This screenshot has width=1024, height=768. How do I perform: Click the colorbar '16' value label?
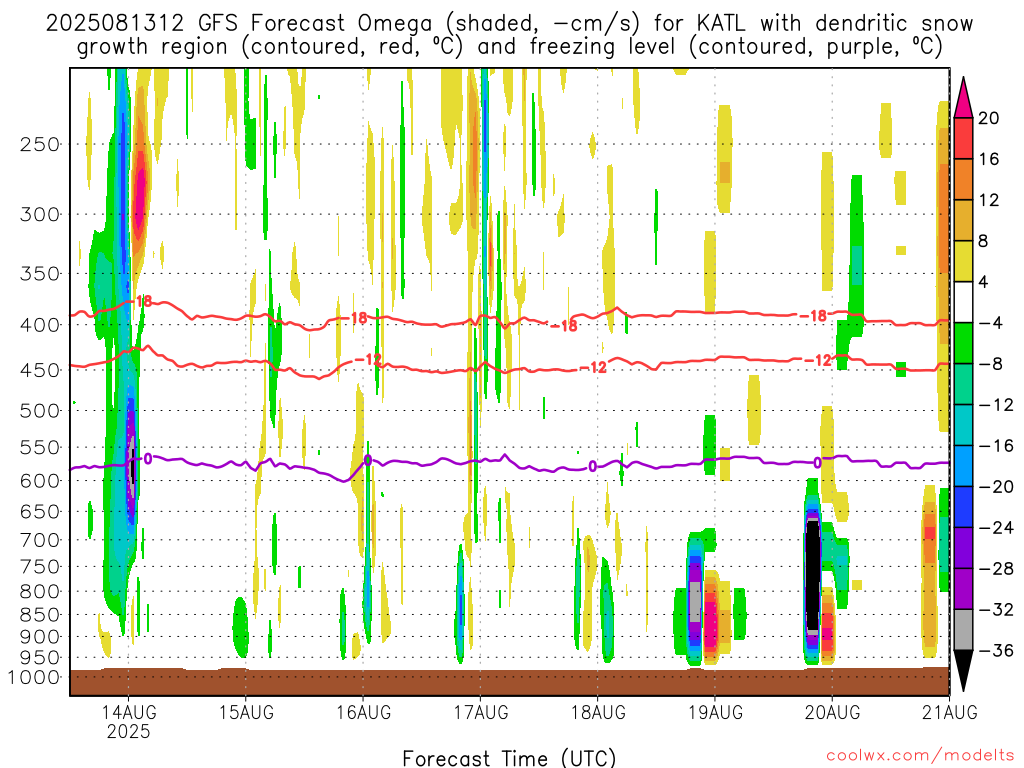tap(989, 159)
